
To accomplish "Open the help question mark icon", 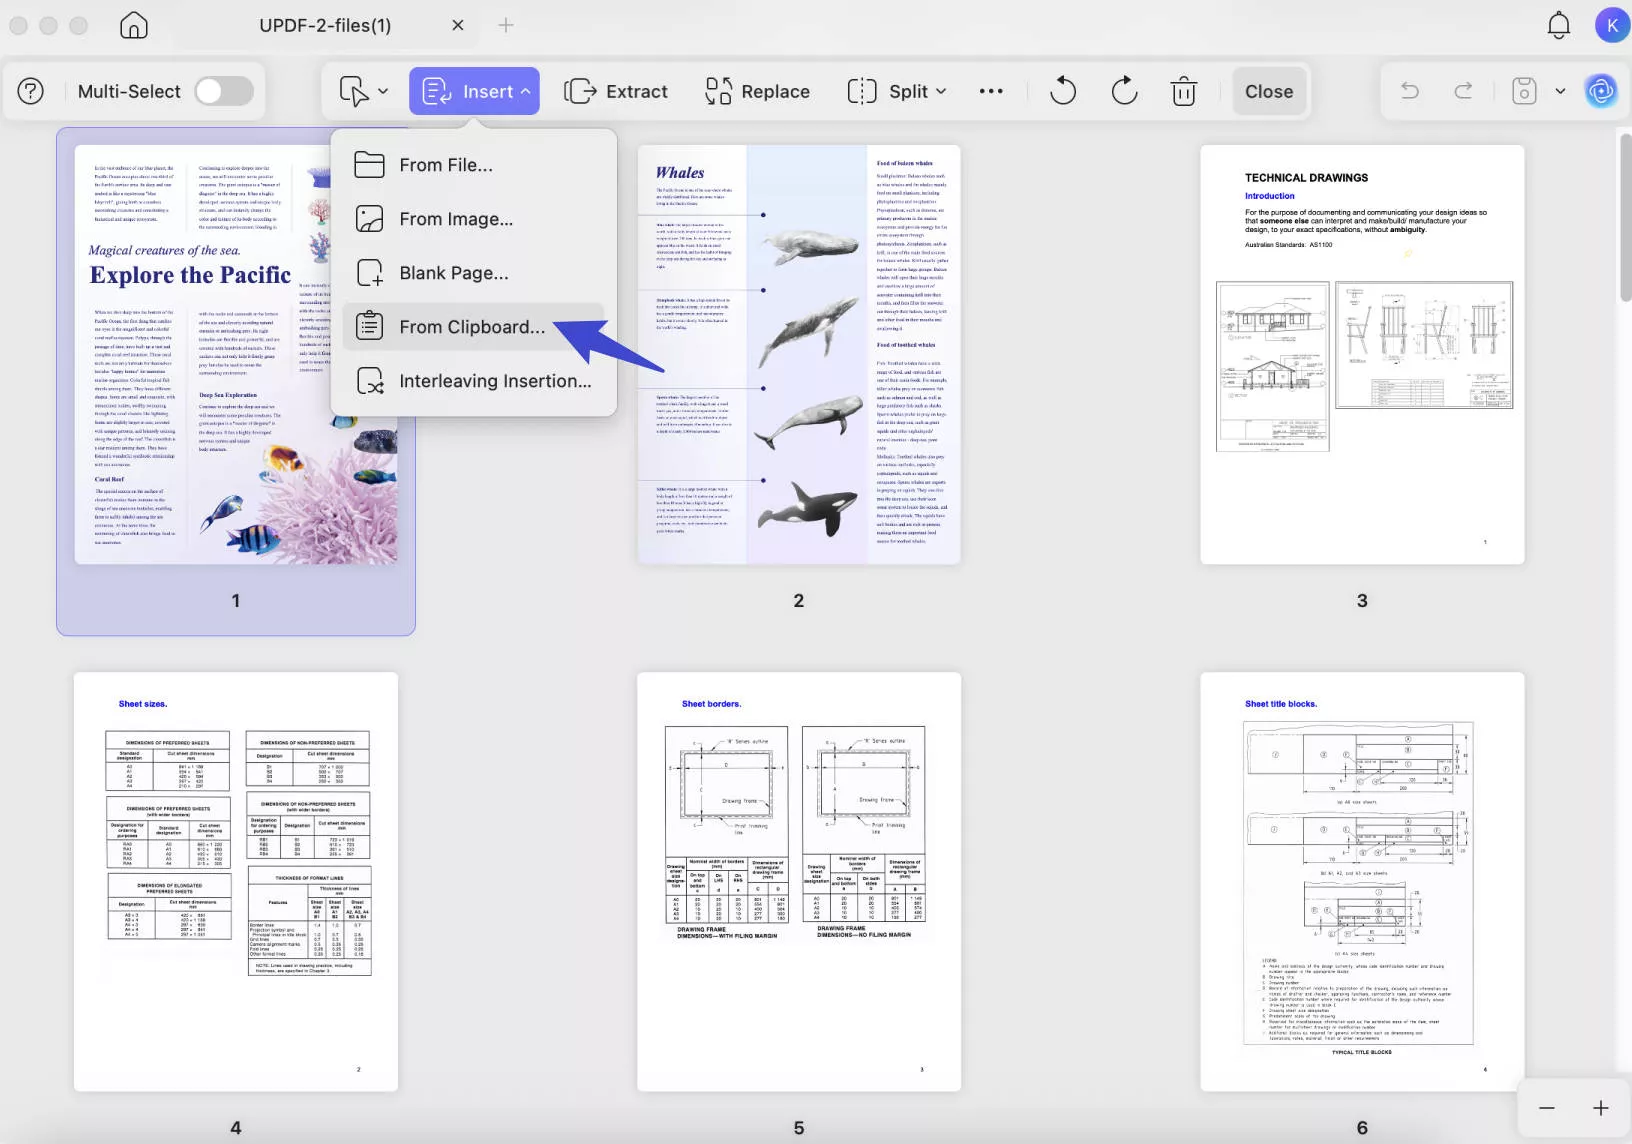I will tap(31, 91).
